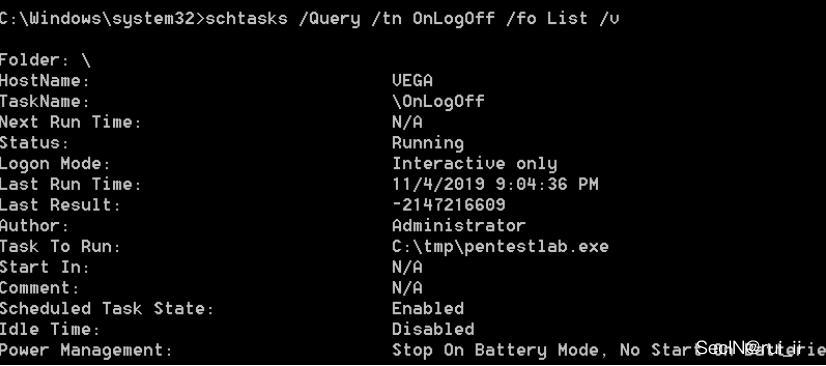Click the Scheduled Task State value Enabled

[428, 309]
